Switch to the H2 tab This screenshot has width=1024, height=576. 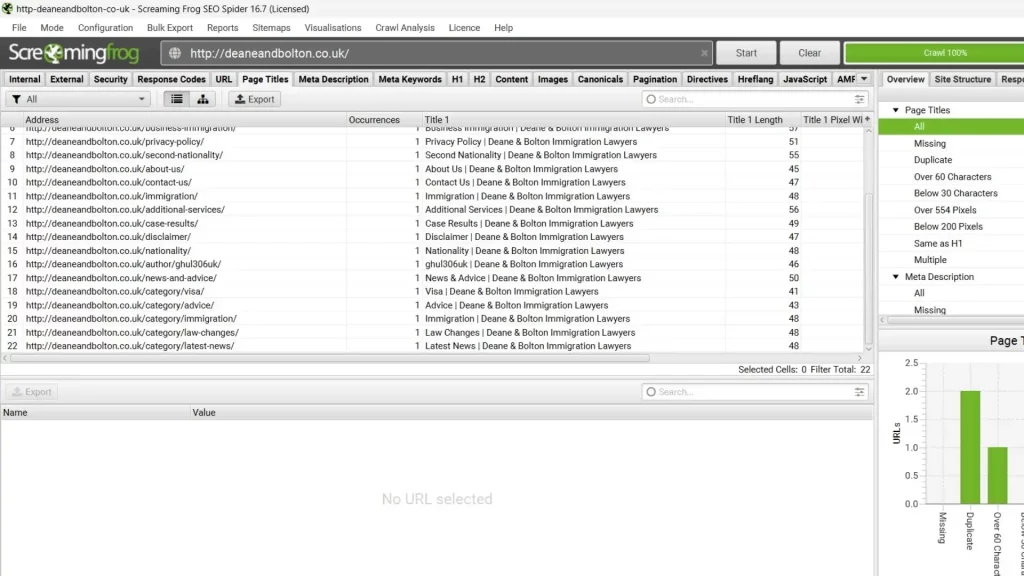point(479,79)
